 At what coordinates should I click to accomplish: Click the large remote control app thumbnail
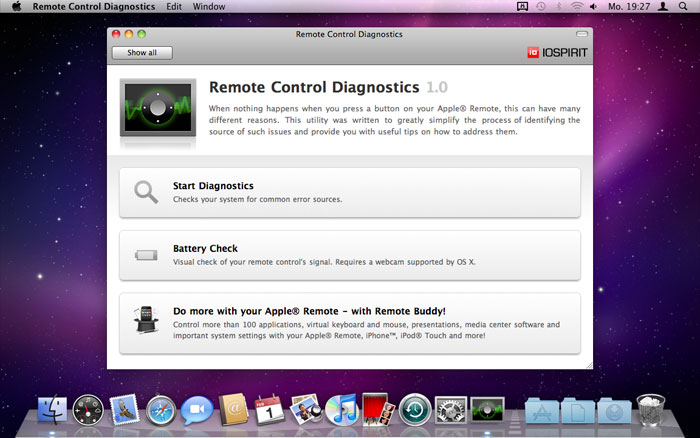tap(158, 108)
